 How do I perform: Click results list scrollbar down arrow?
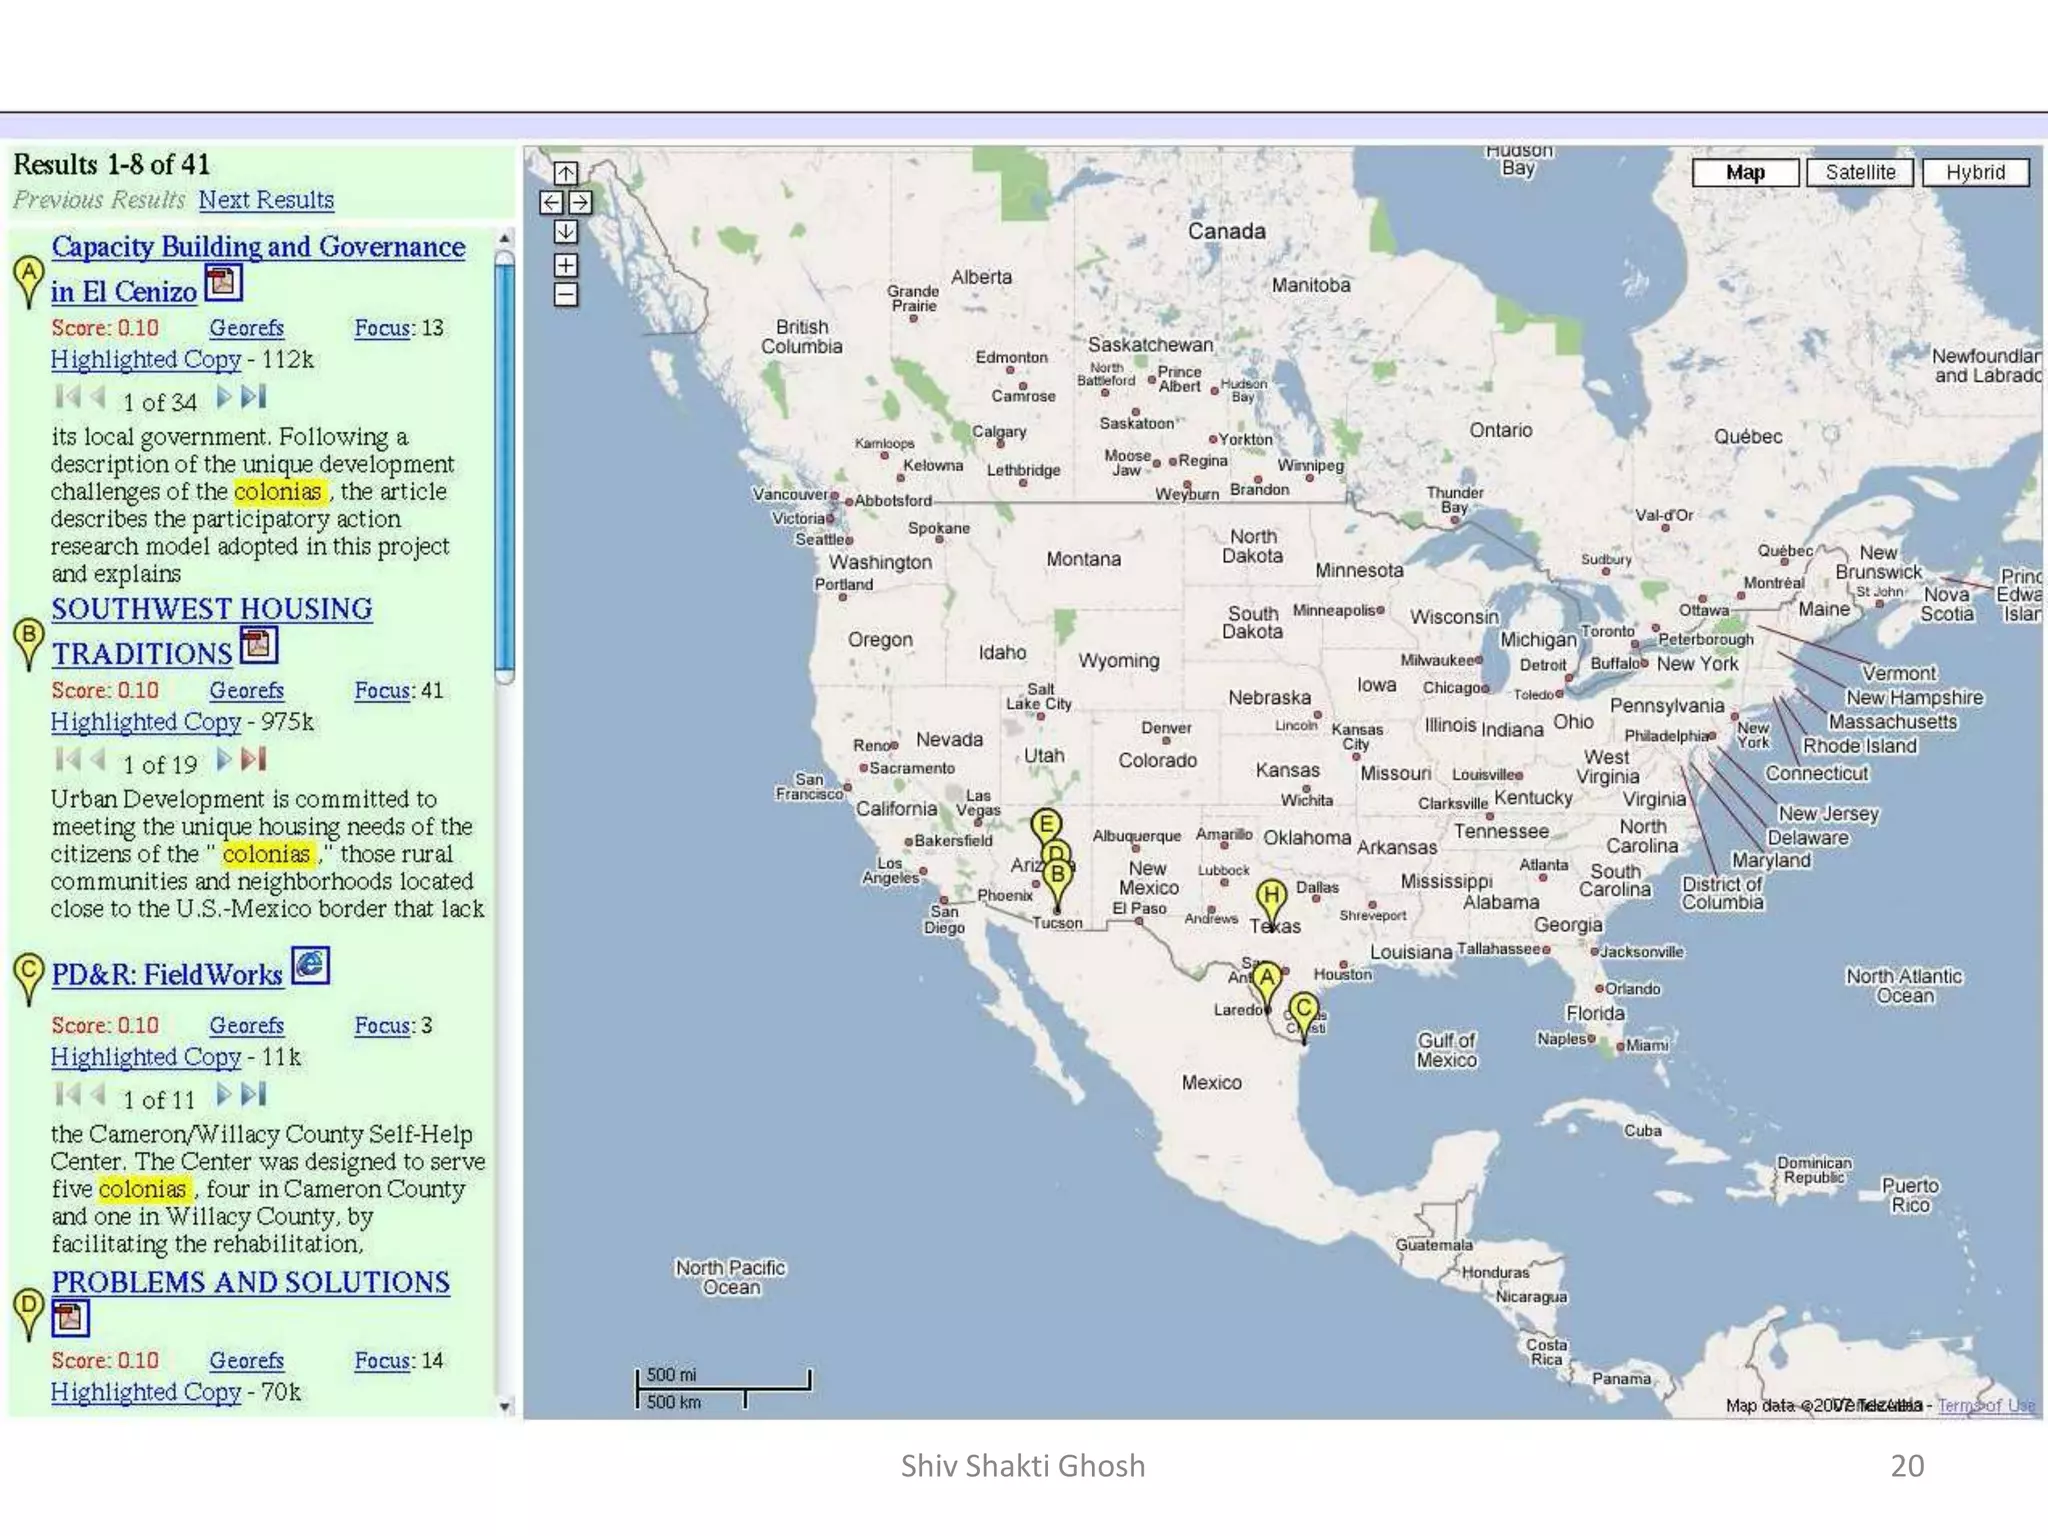point(505,1406)
